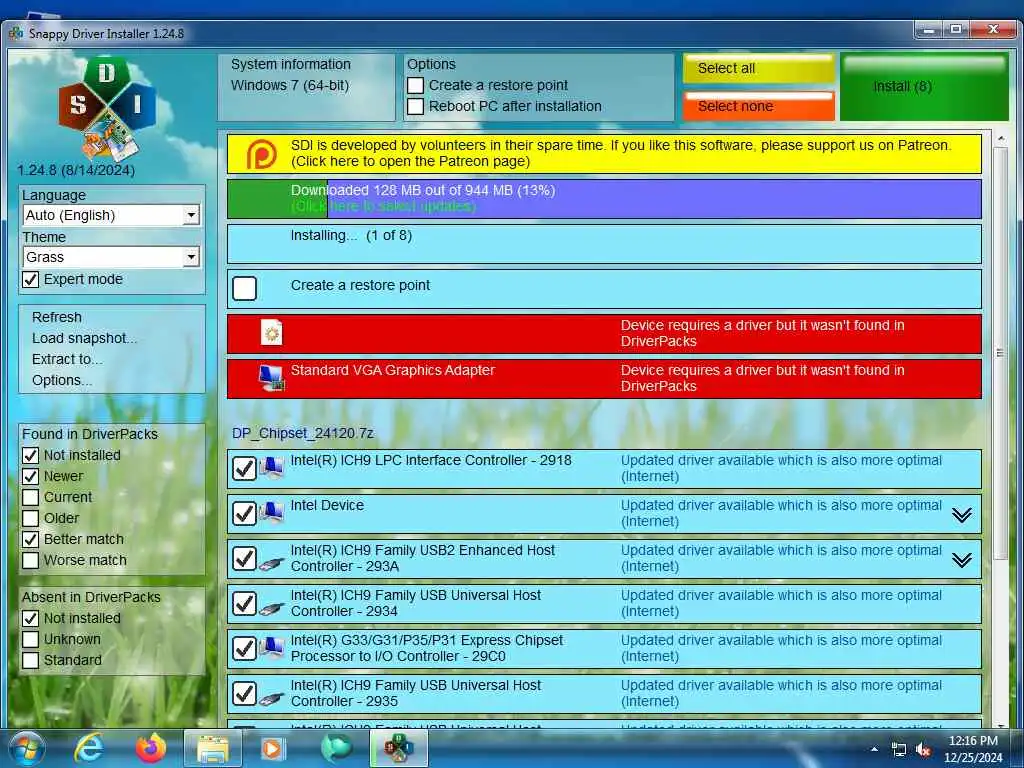
Task: Click the Snappy Driver Installer taskbar icon
Action: click(399, 748)
